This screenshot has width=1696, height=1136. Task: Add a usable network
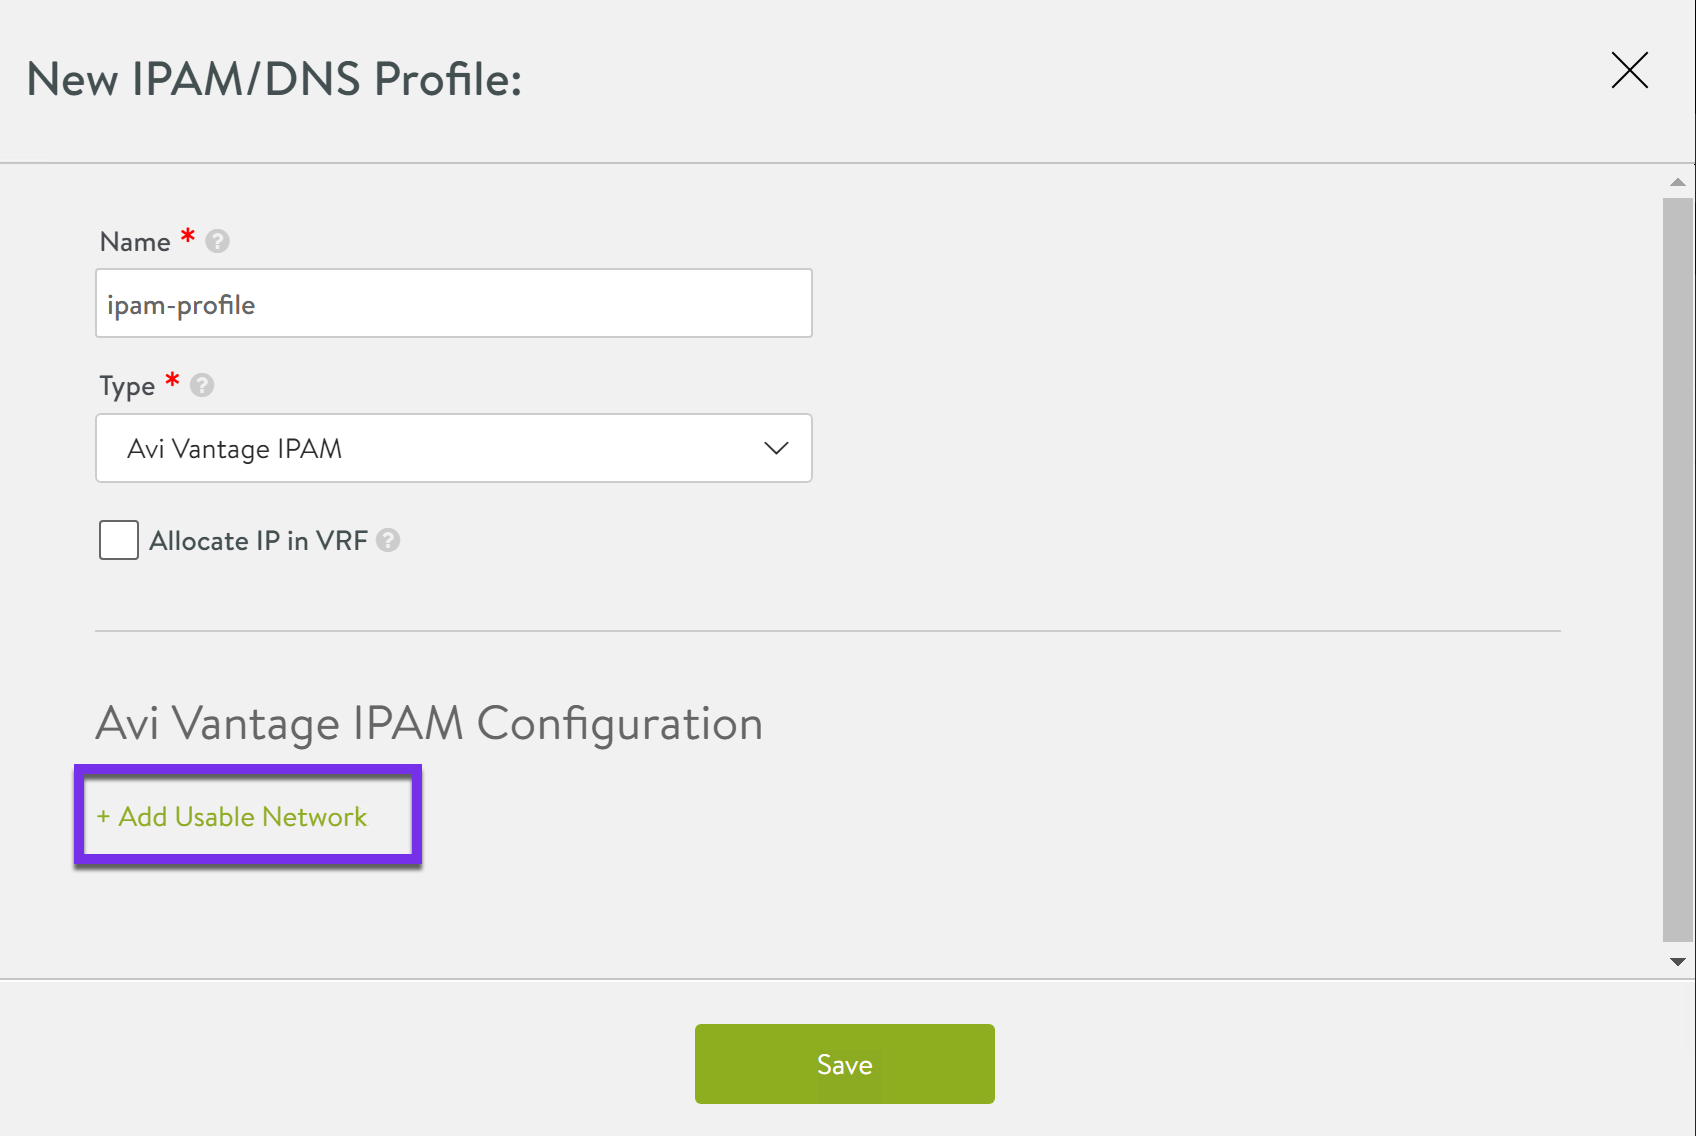[242, 817]
